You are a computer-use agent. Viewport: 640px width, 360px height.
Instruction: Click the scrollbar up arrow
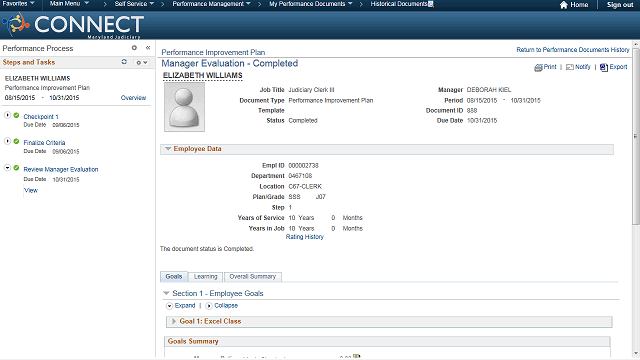636,44
